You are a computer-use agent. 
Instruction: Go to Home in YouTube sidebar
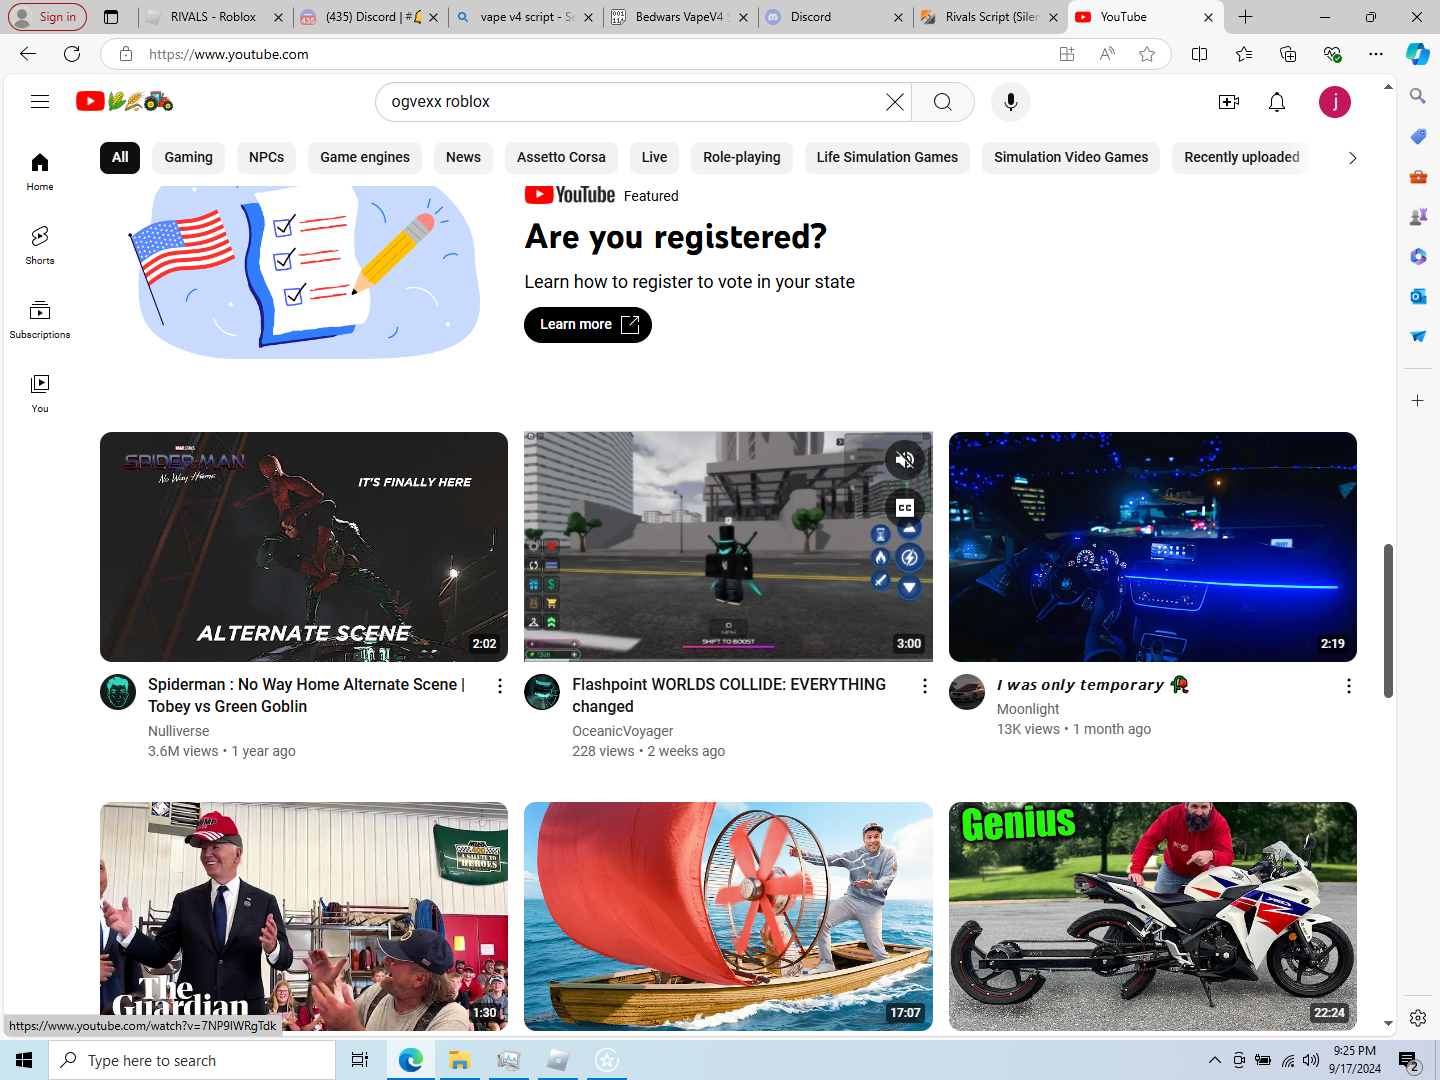point(40,171)
